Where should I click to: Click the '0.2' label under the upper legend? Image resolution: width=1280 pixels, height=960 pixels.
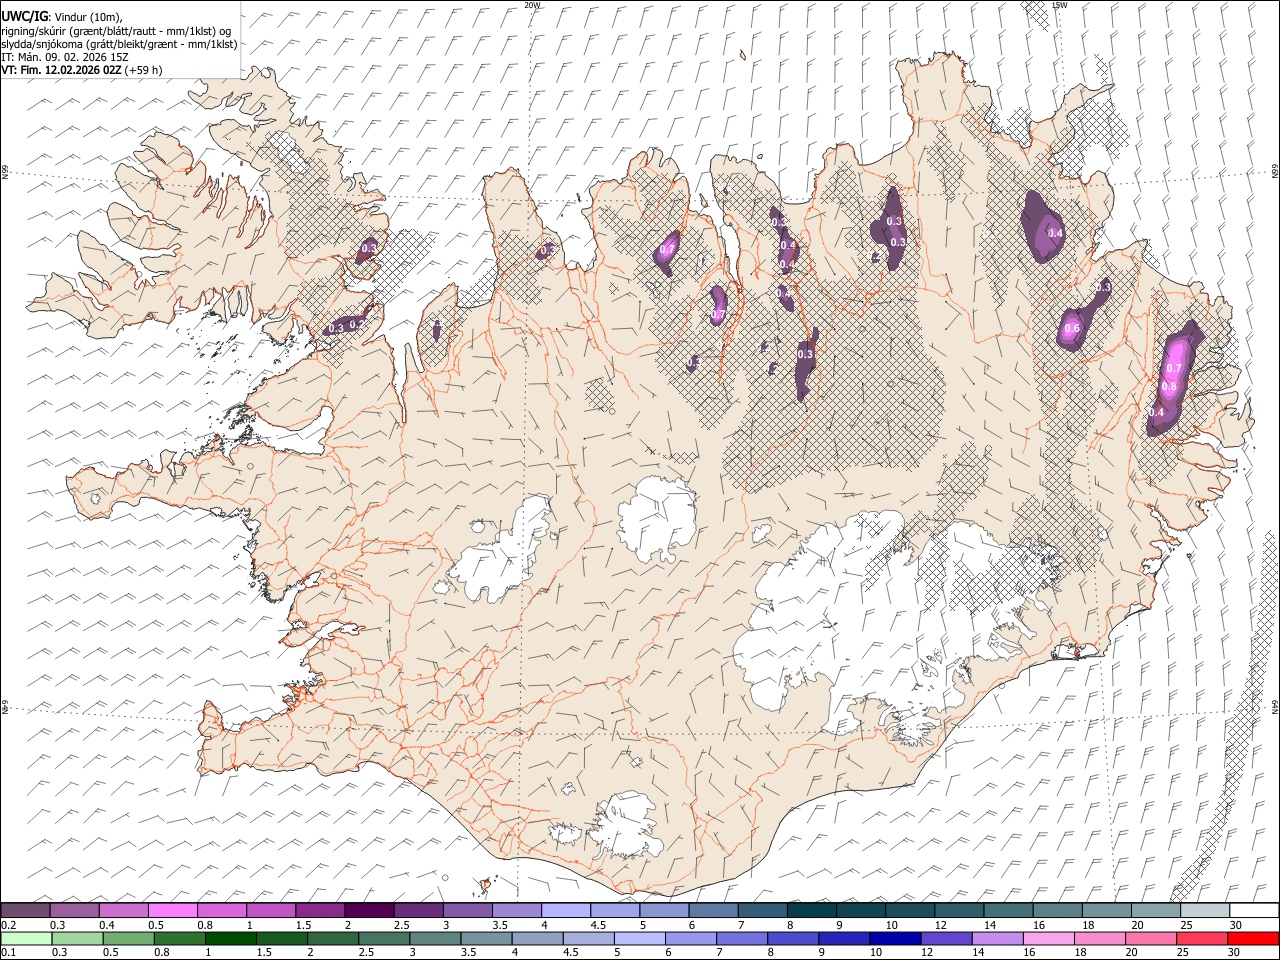click(x=8, y=925)
